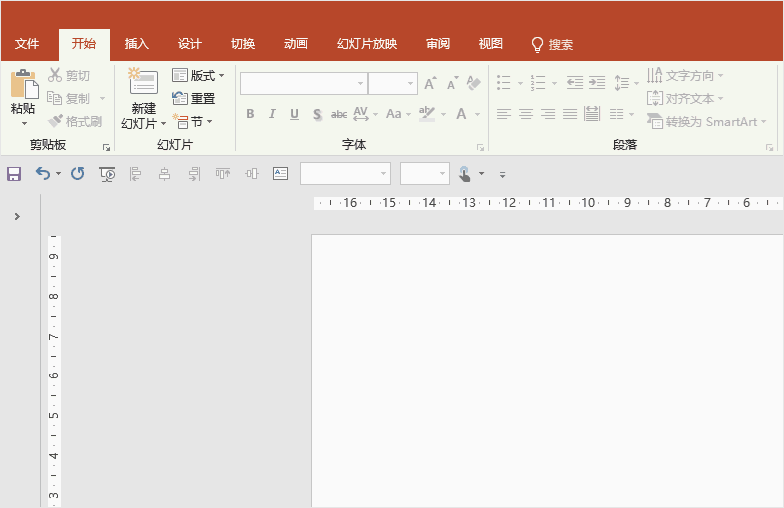Toggle Underline formatting
The image size is (784, 508).
(294, 114)
